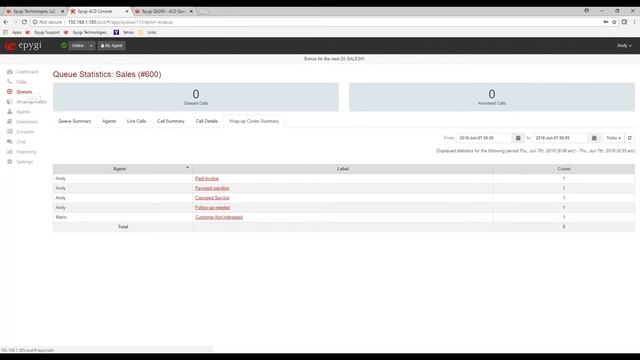
Task: Click the Count column header
Action: [564, 169]
